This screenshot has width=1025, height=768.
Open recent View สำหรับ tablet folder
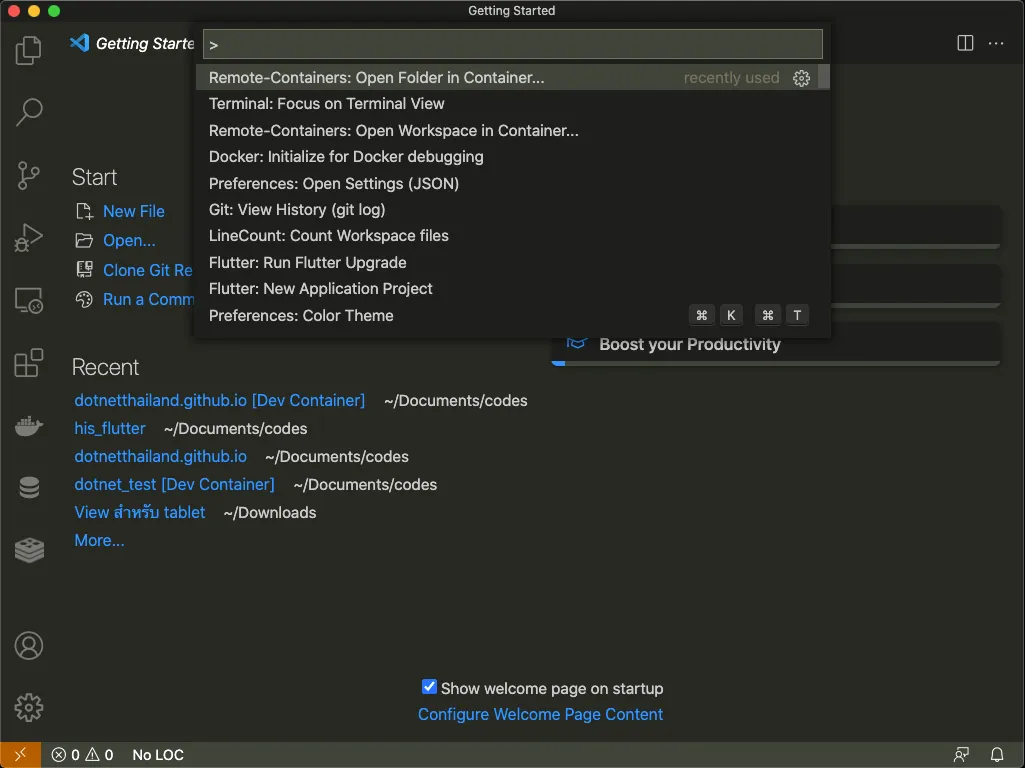coord(139,512)
